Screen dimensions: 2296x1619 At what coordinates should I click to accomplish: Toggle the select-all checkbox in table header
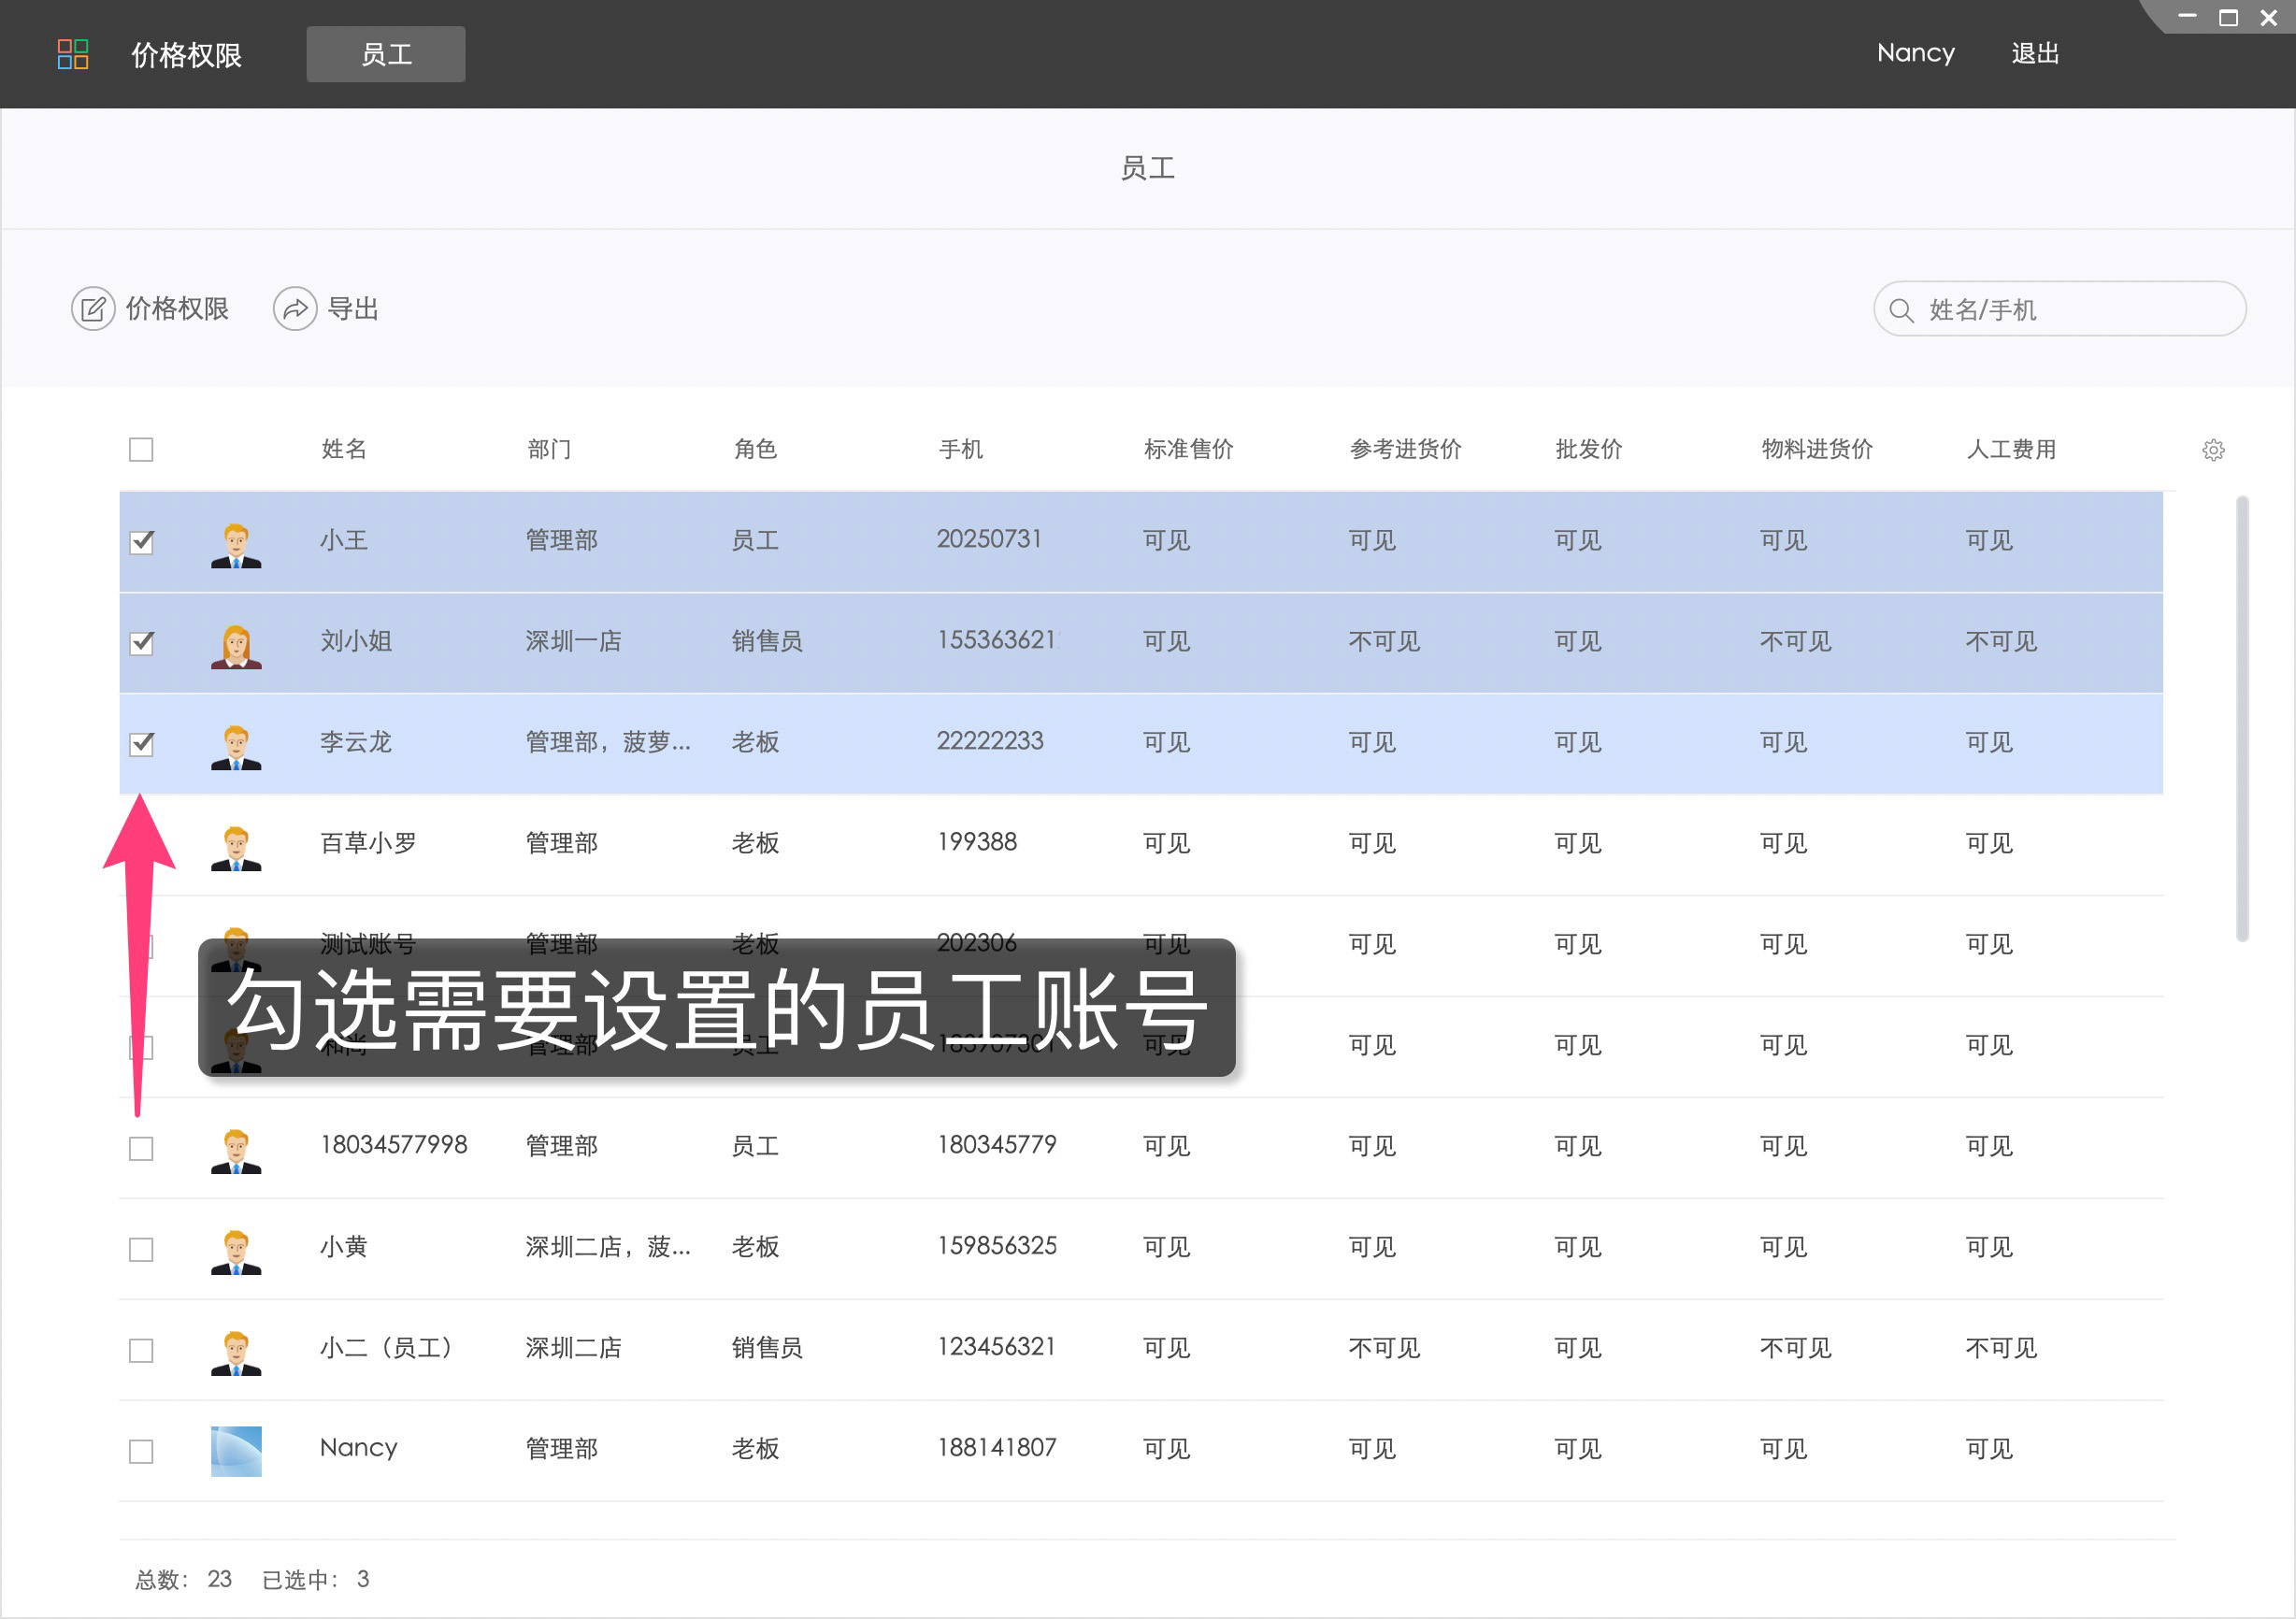(141, 450)
